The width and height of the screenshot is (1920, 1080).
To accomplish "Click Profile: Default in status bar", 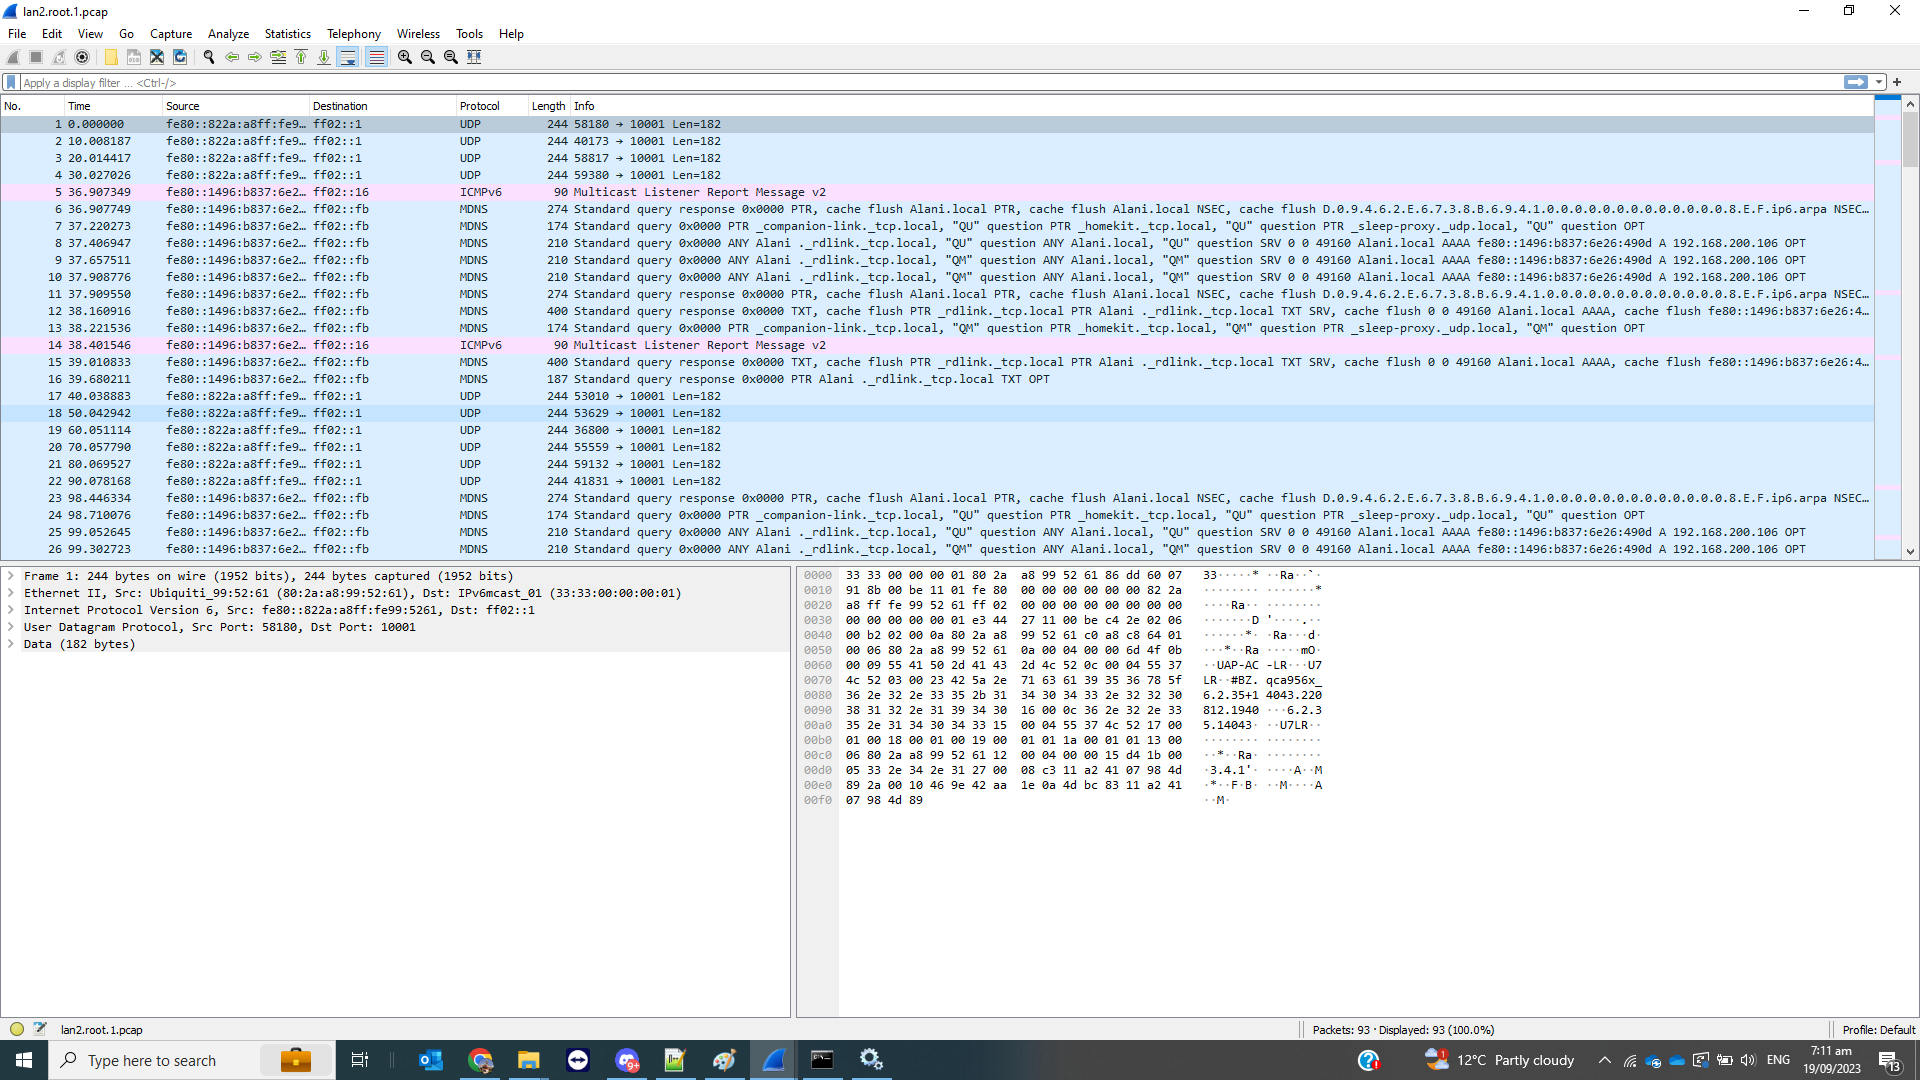I will pos(1878,1030).
